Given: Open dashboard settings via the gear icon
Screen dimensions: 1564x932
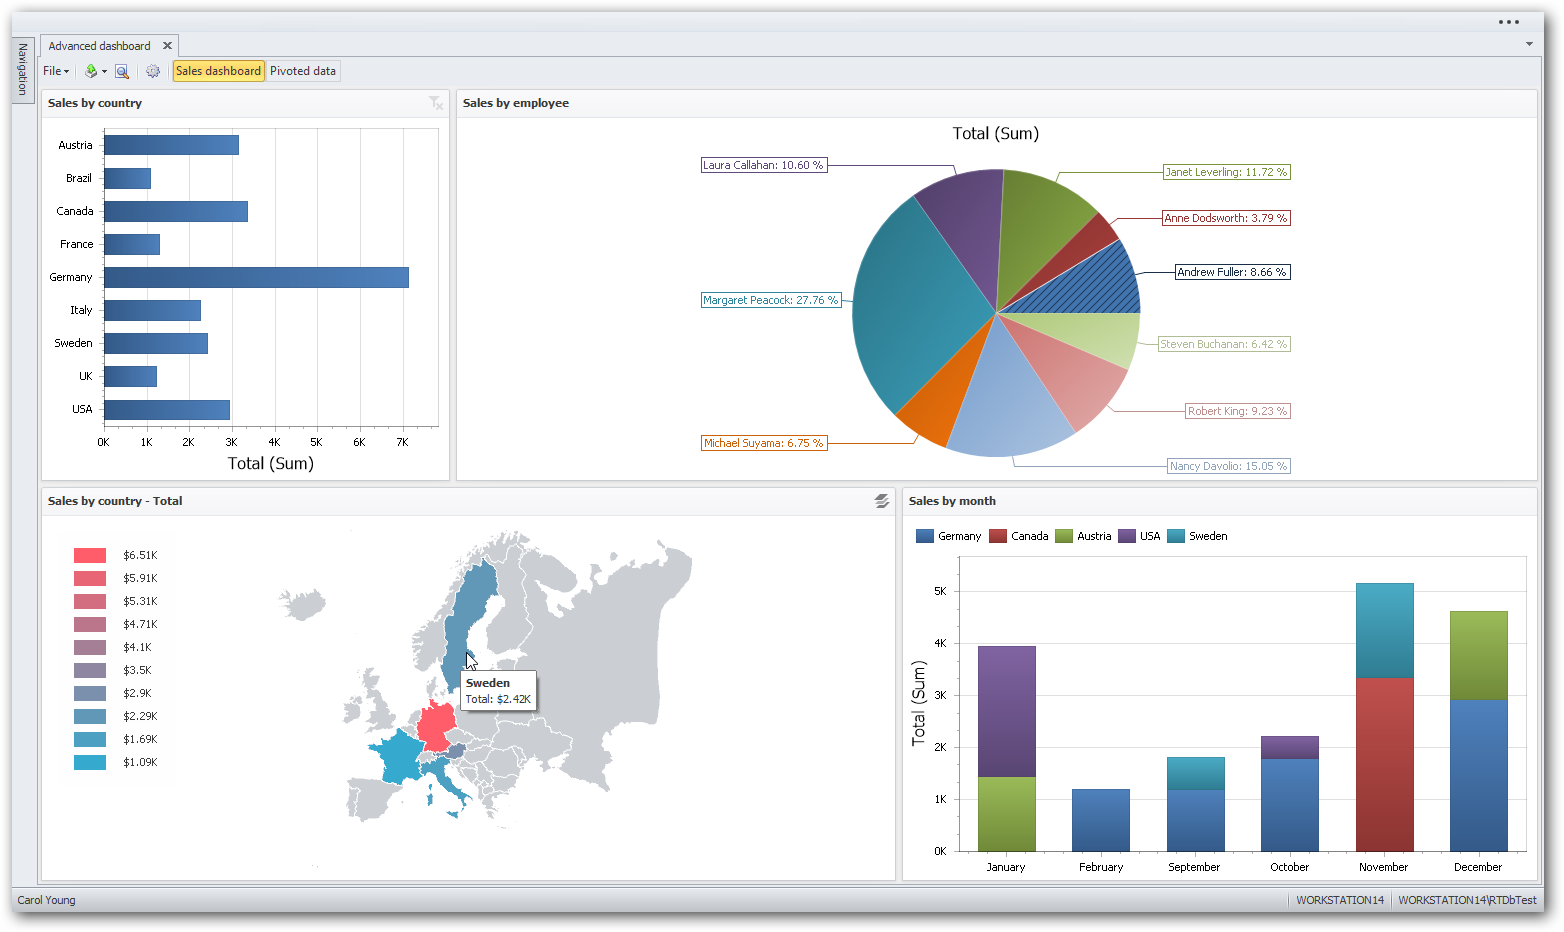Looking at the screenshot, I should (153, 71).
